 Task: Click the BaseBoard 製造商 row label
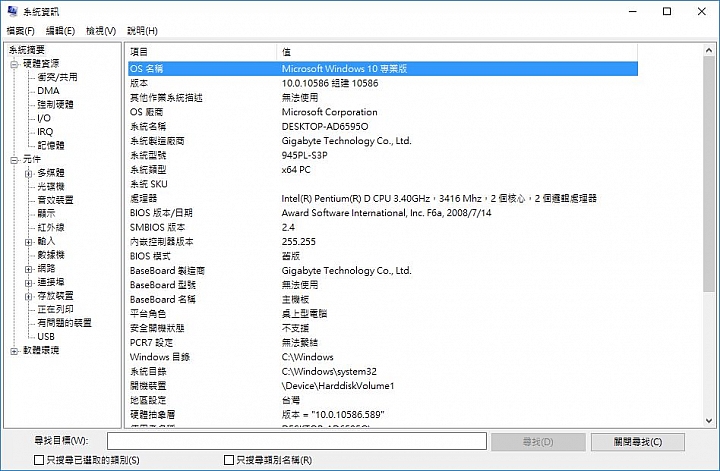pyautogui.click(x=167, y=271)
